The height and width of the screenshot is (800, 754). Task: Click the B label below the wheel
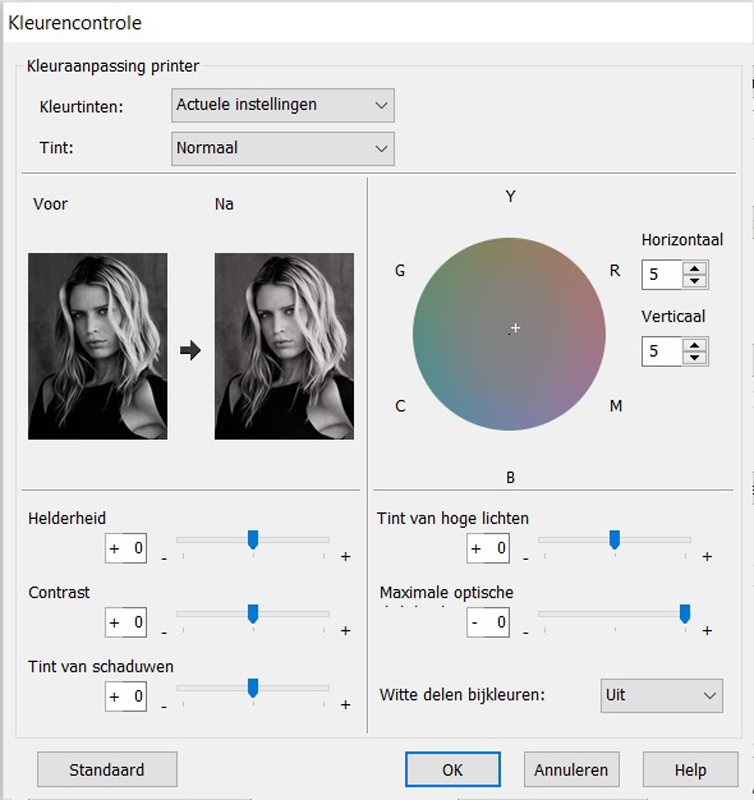pos(510,478)
